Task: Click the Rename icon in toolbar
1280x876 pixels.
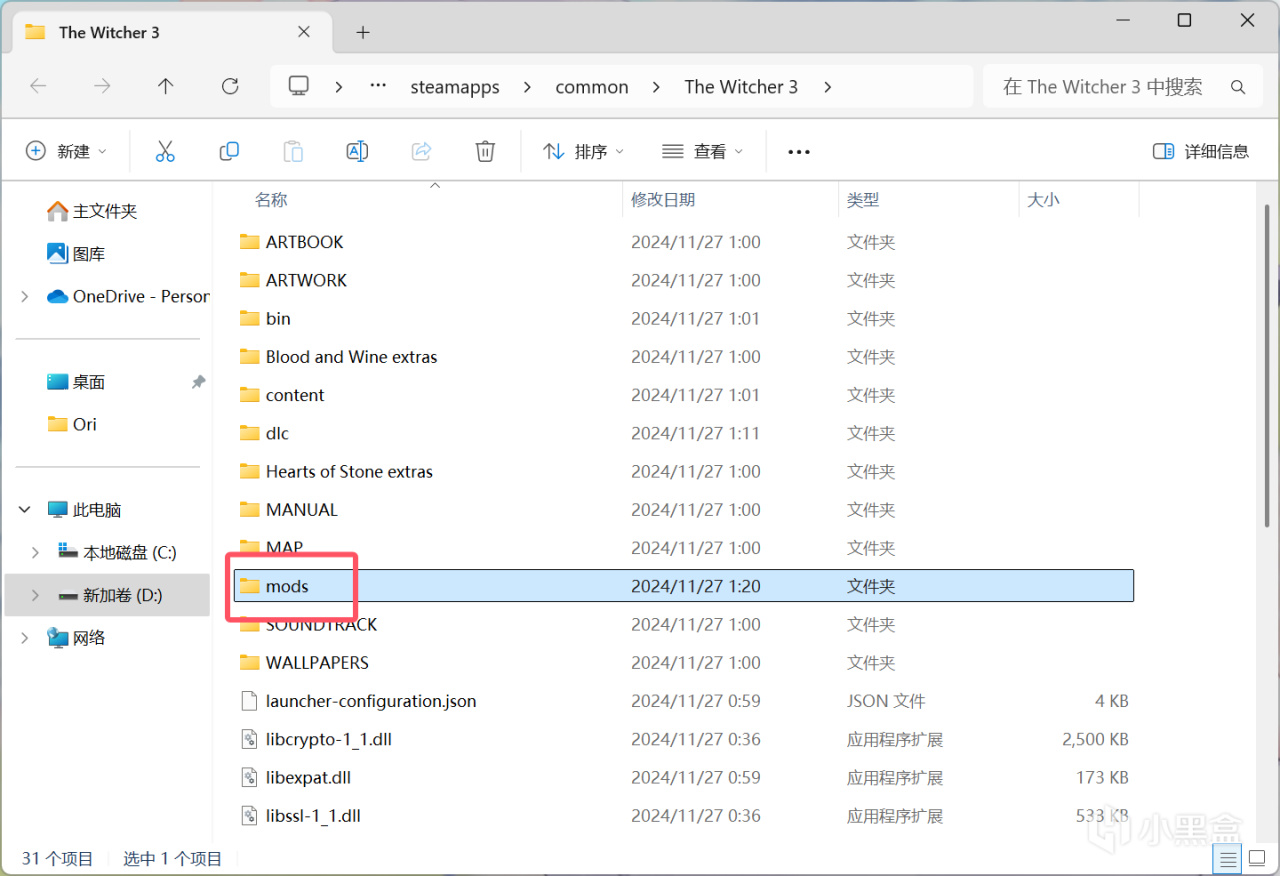Action: 357,151
